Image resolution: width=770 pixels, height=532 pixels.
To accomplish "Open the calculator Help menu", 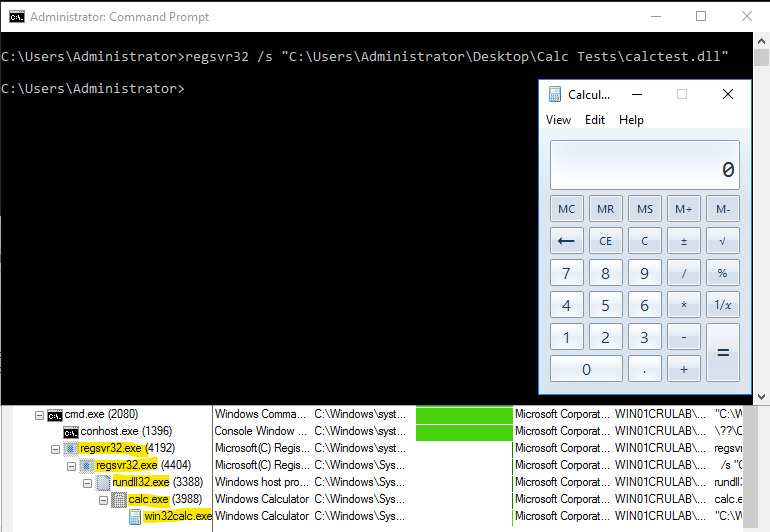I will click(x=631, y=120).
